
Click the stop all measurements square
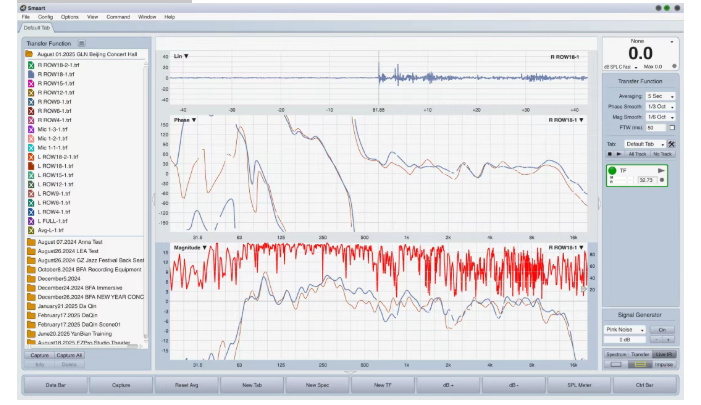click(609, 153)
